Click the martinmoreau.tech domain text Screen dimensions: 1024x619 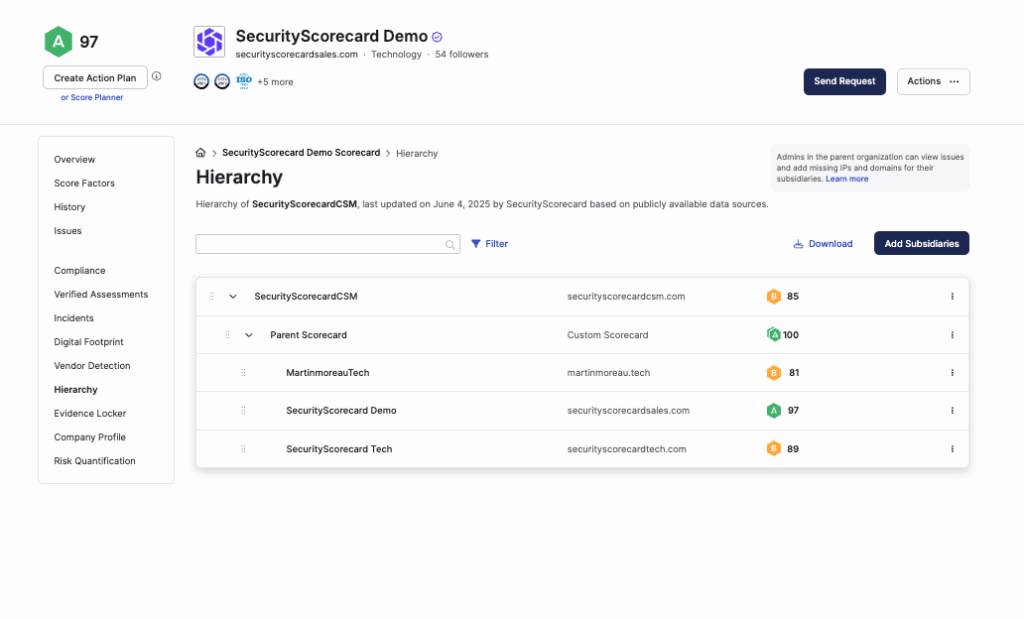point(609,373)
